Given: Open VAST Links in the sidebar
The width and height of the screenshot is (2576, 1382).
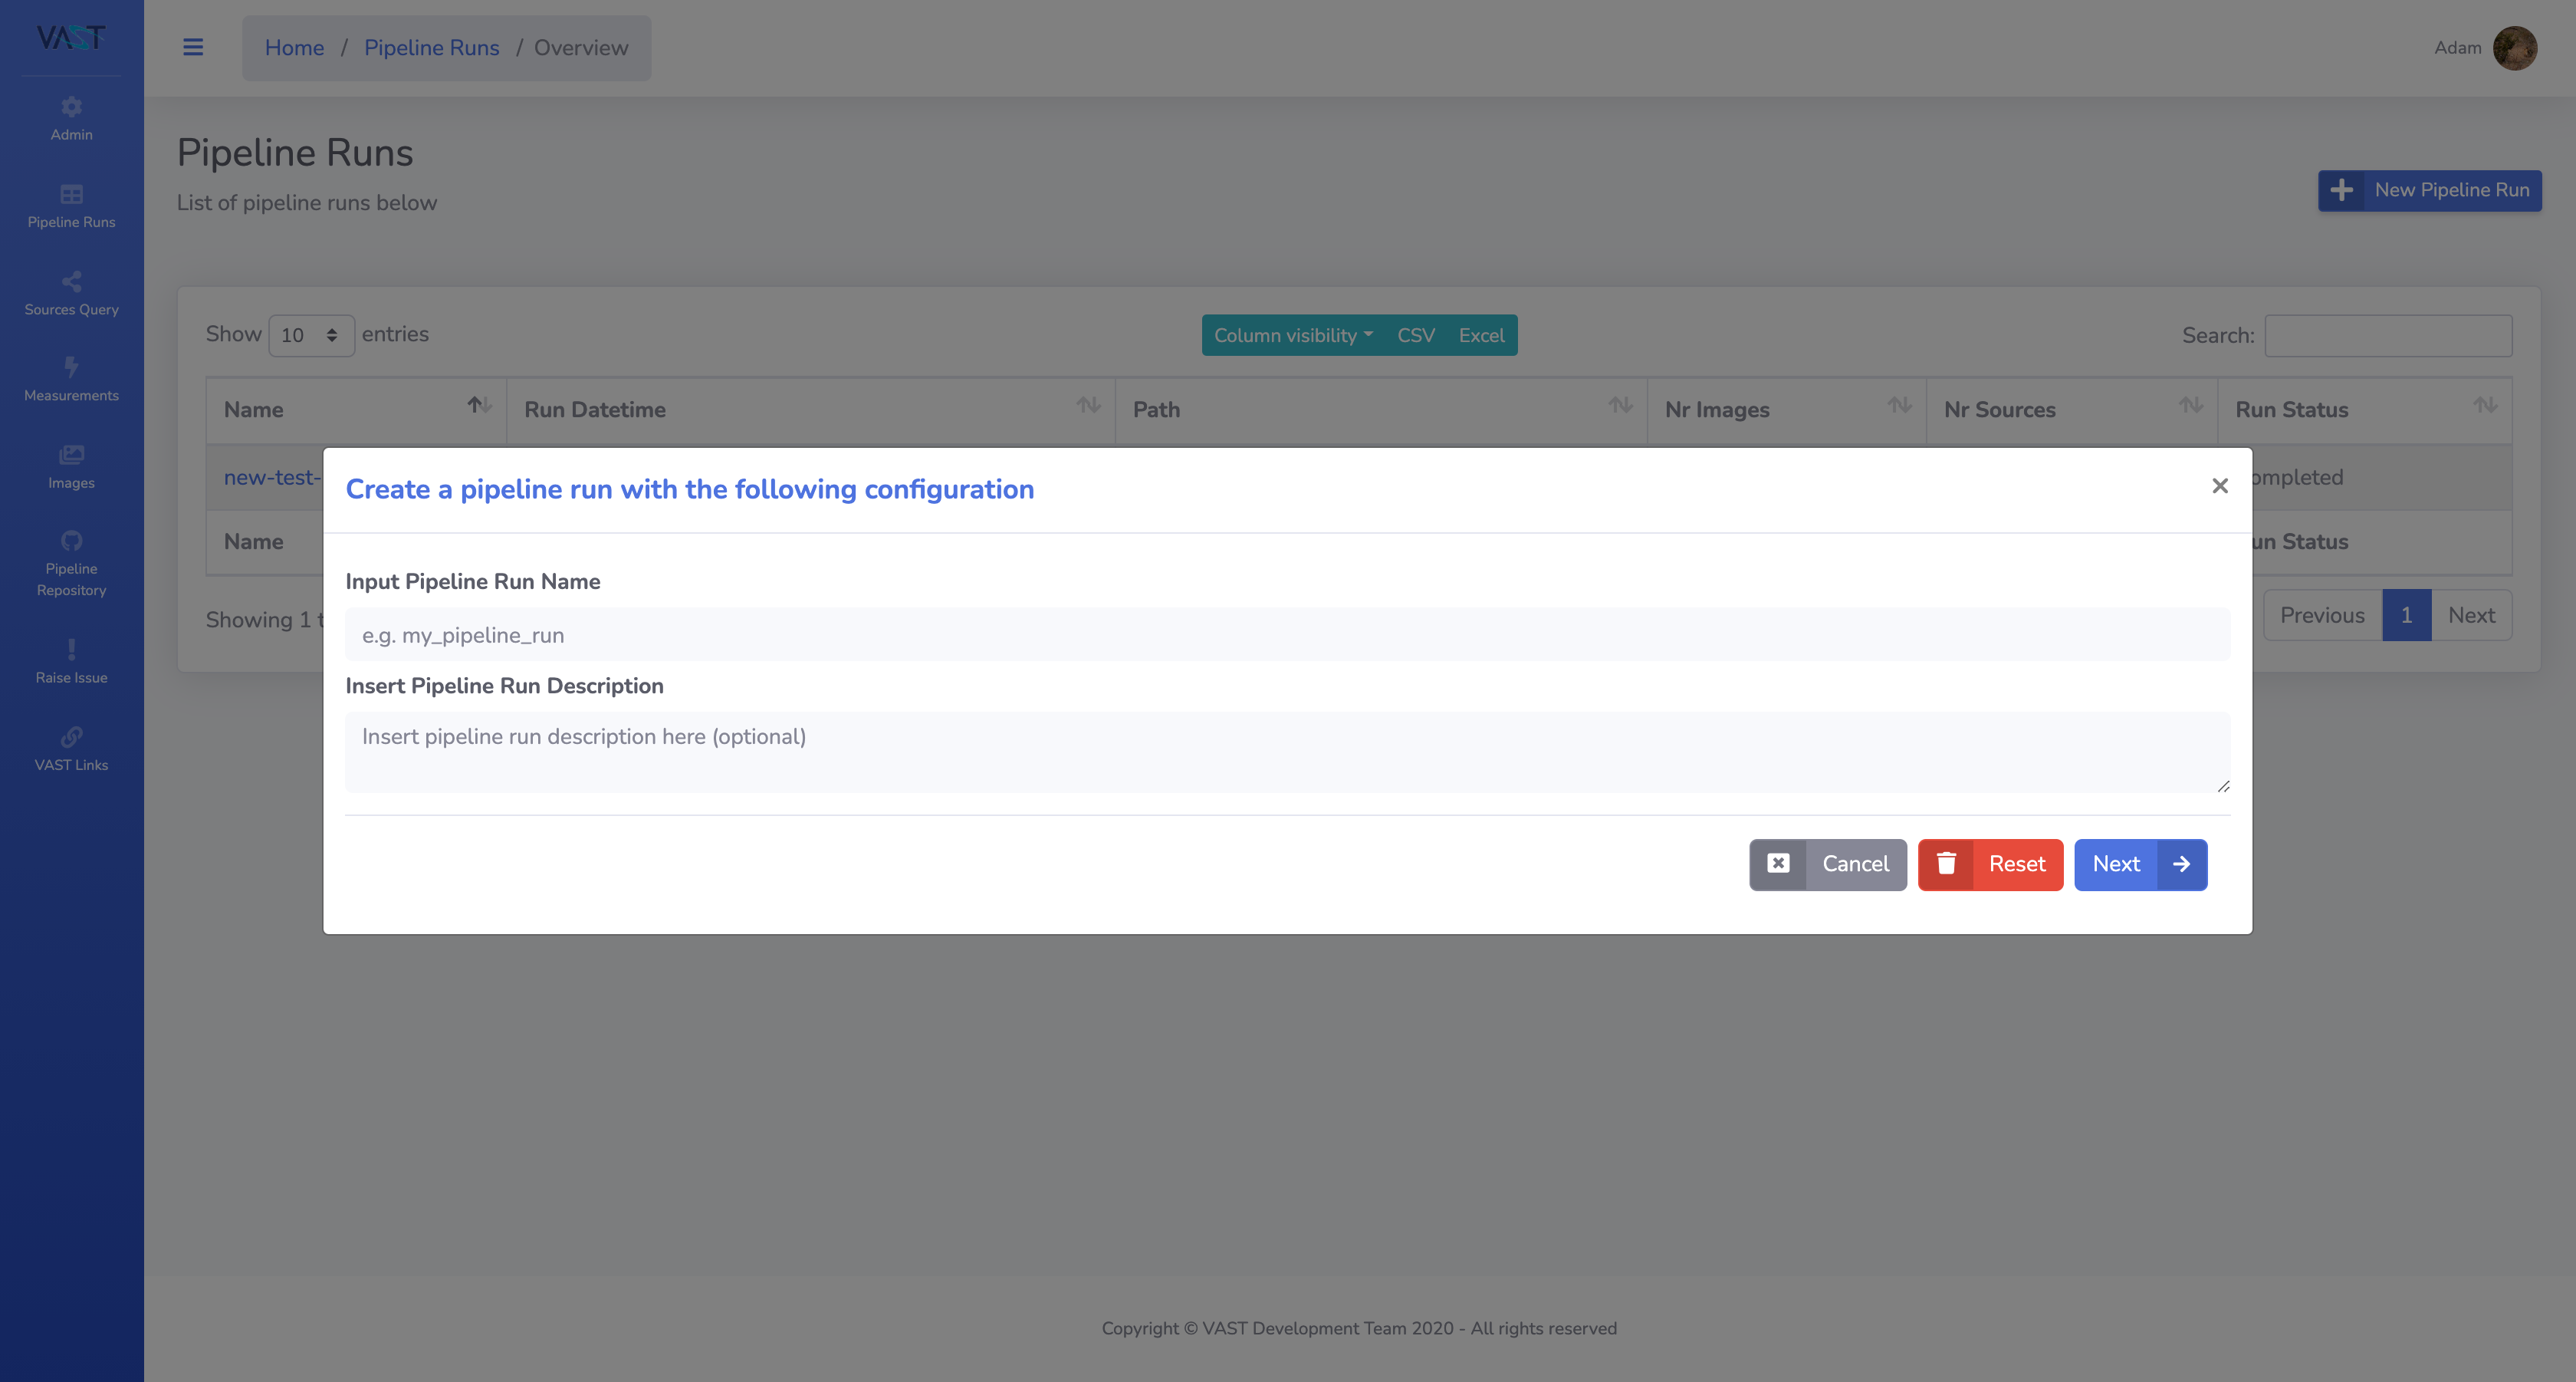Looking at the screenshot, I should pos(71,749).
